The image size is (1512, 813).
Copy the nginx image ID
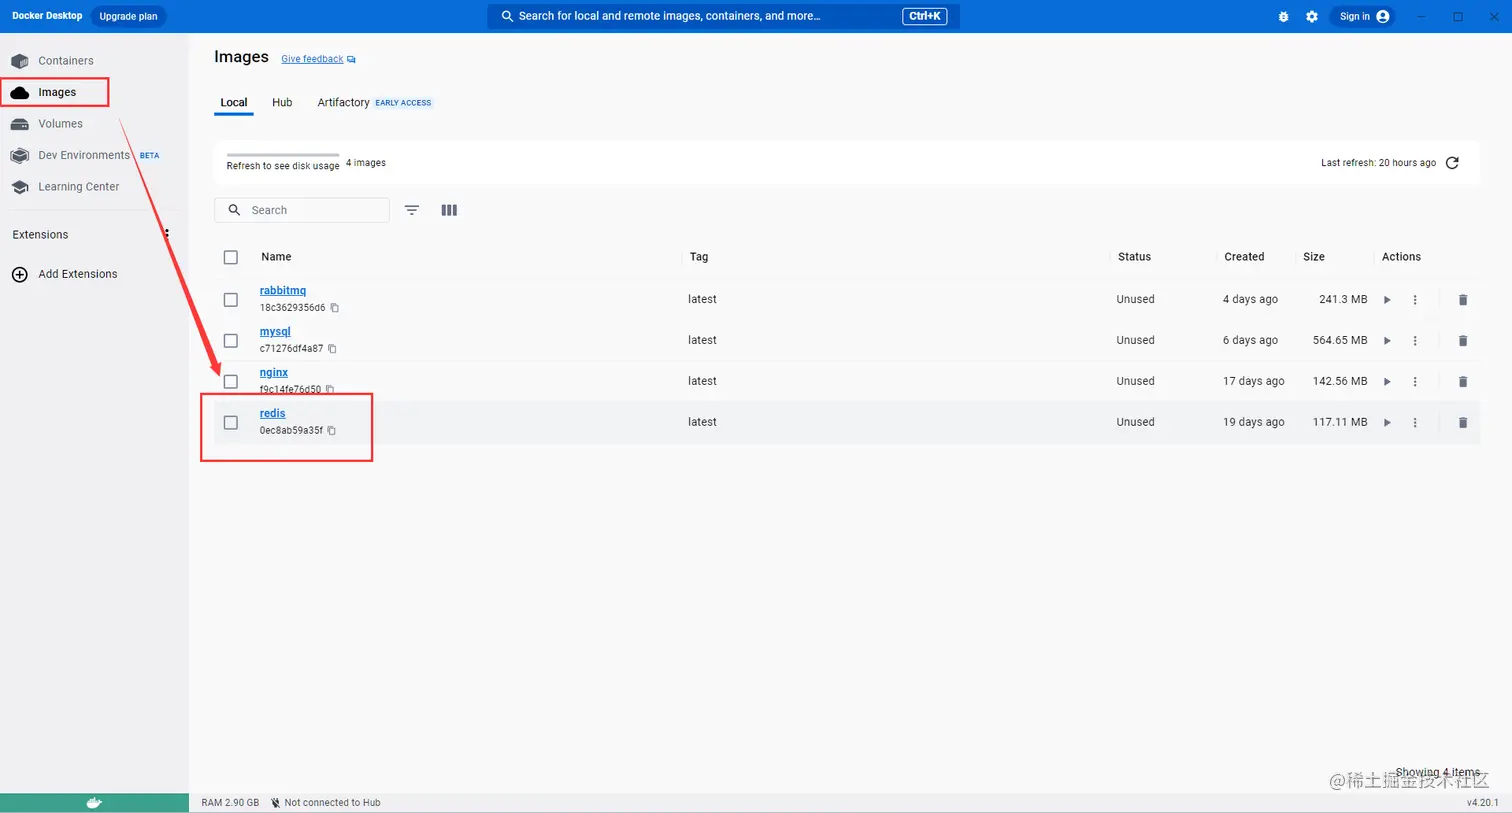point(330,389)
